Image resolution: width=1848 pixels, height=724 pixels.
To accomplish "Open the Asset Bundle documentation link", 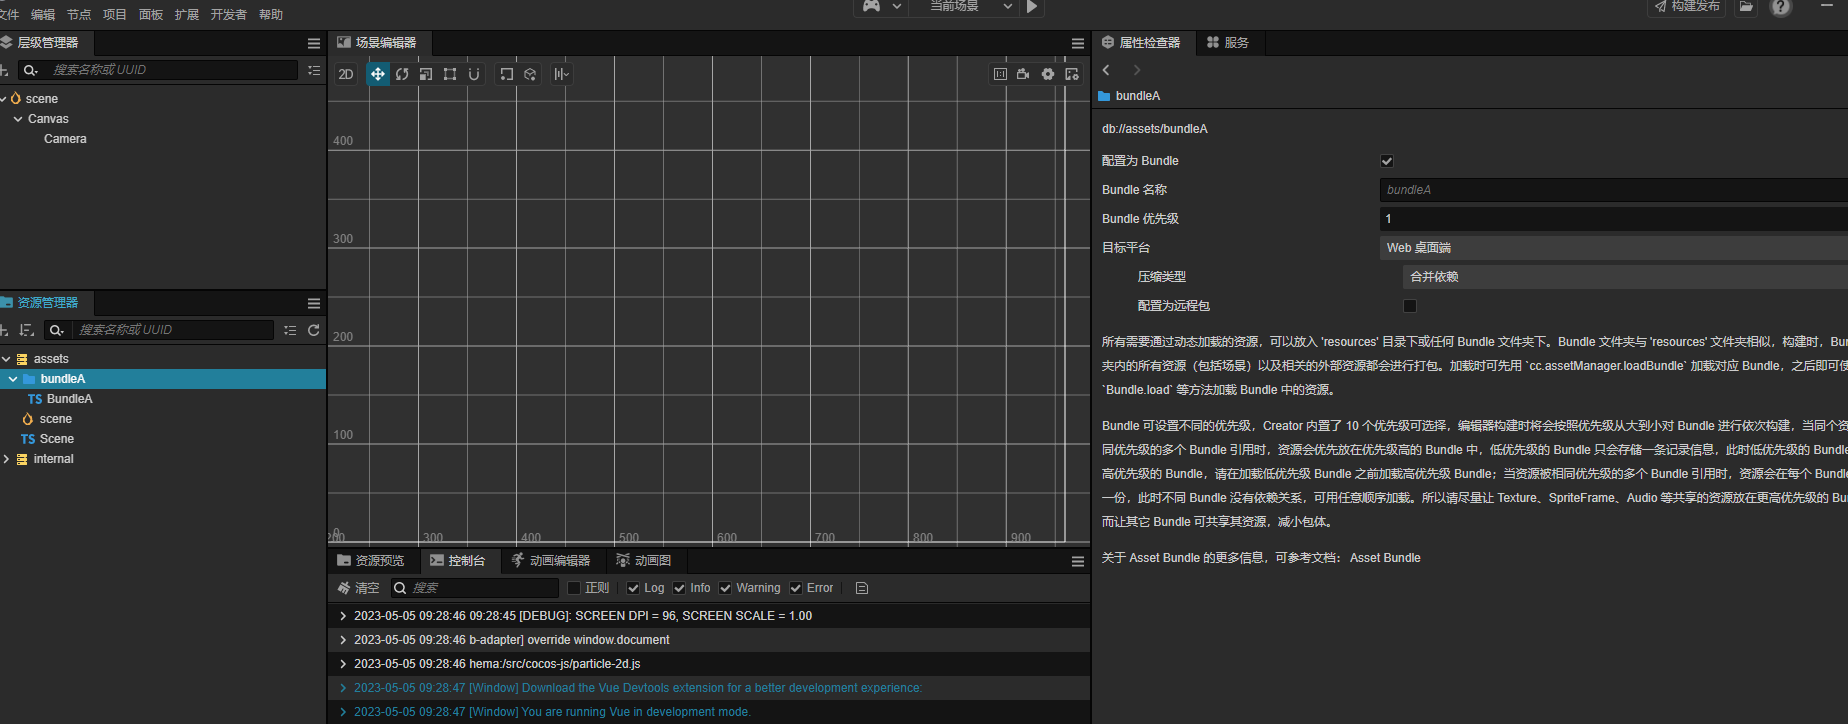I will coord(1385,558).
